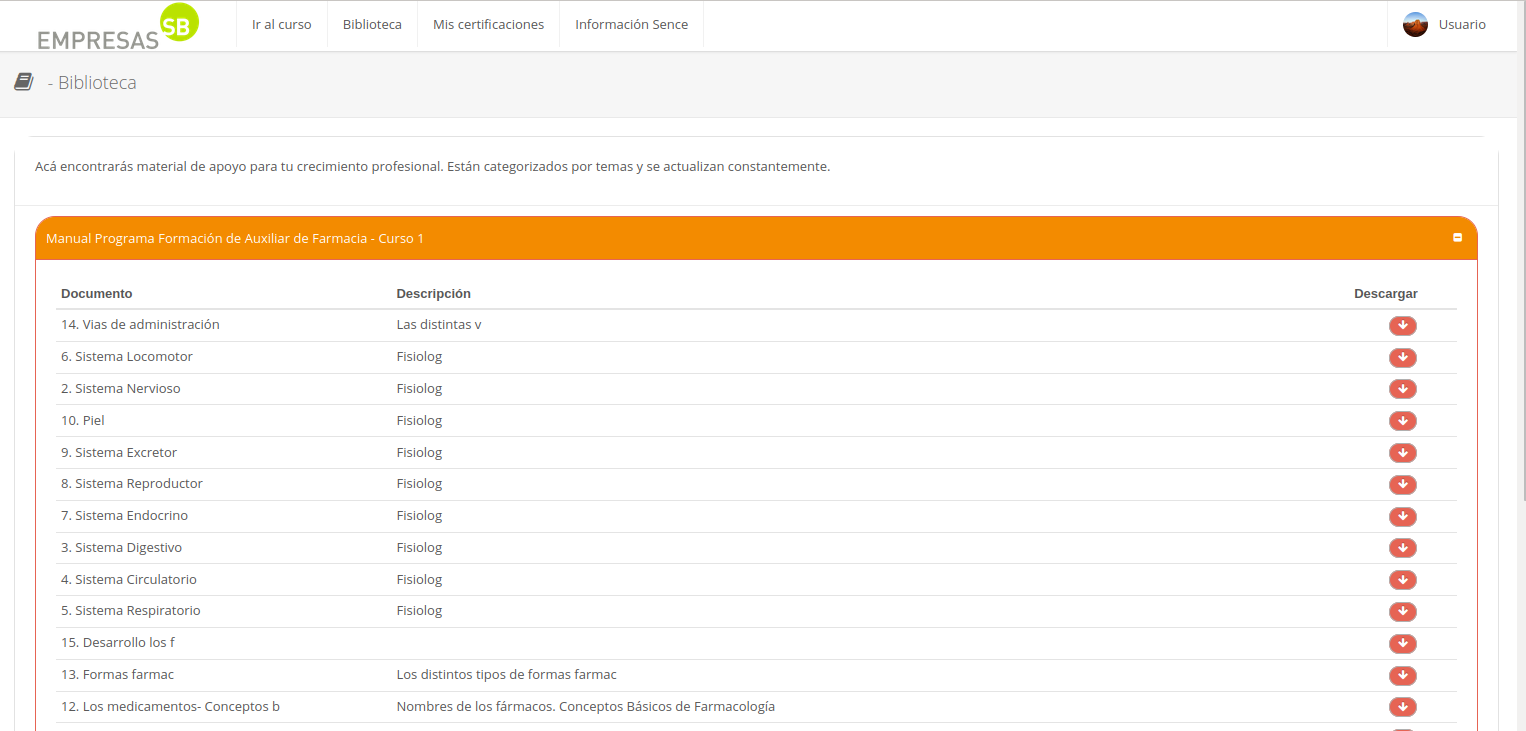
Task: Download the 5. Sistema Respiratorio document
Action: (x=1402, y=612)
